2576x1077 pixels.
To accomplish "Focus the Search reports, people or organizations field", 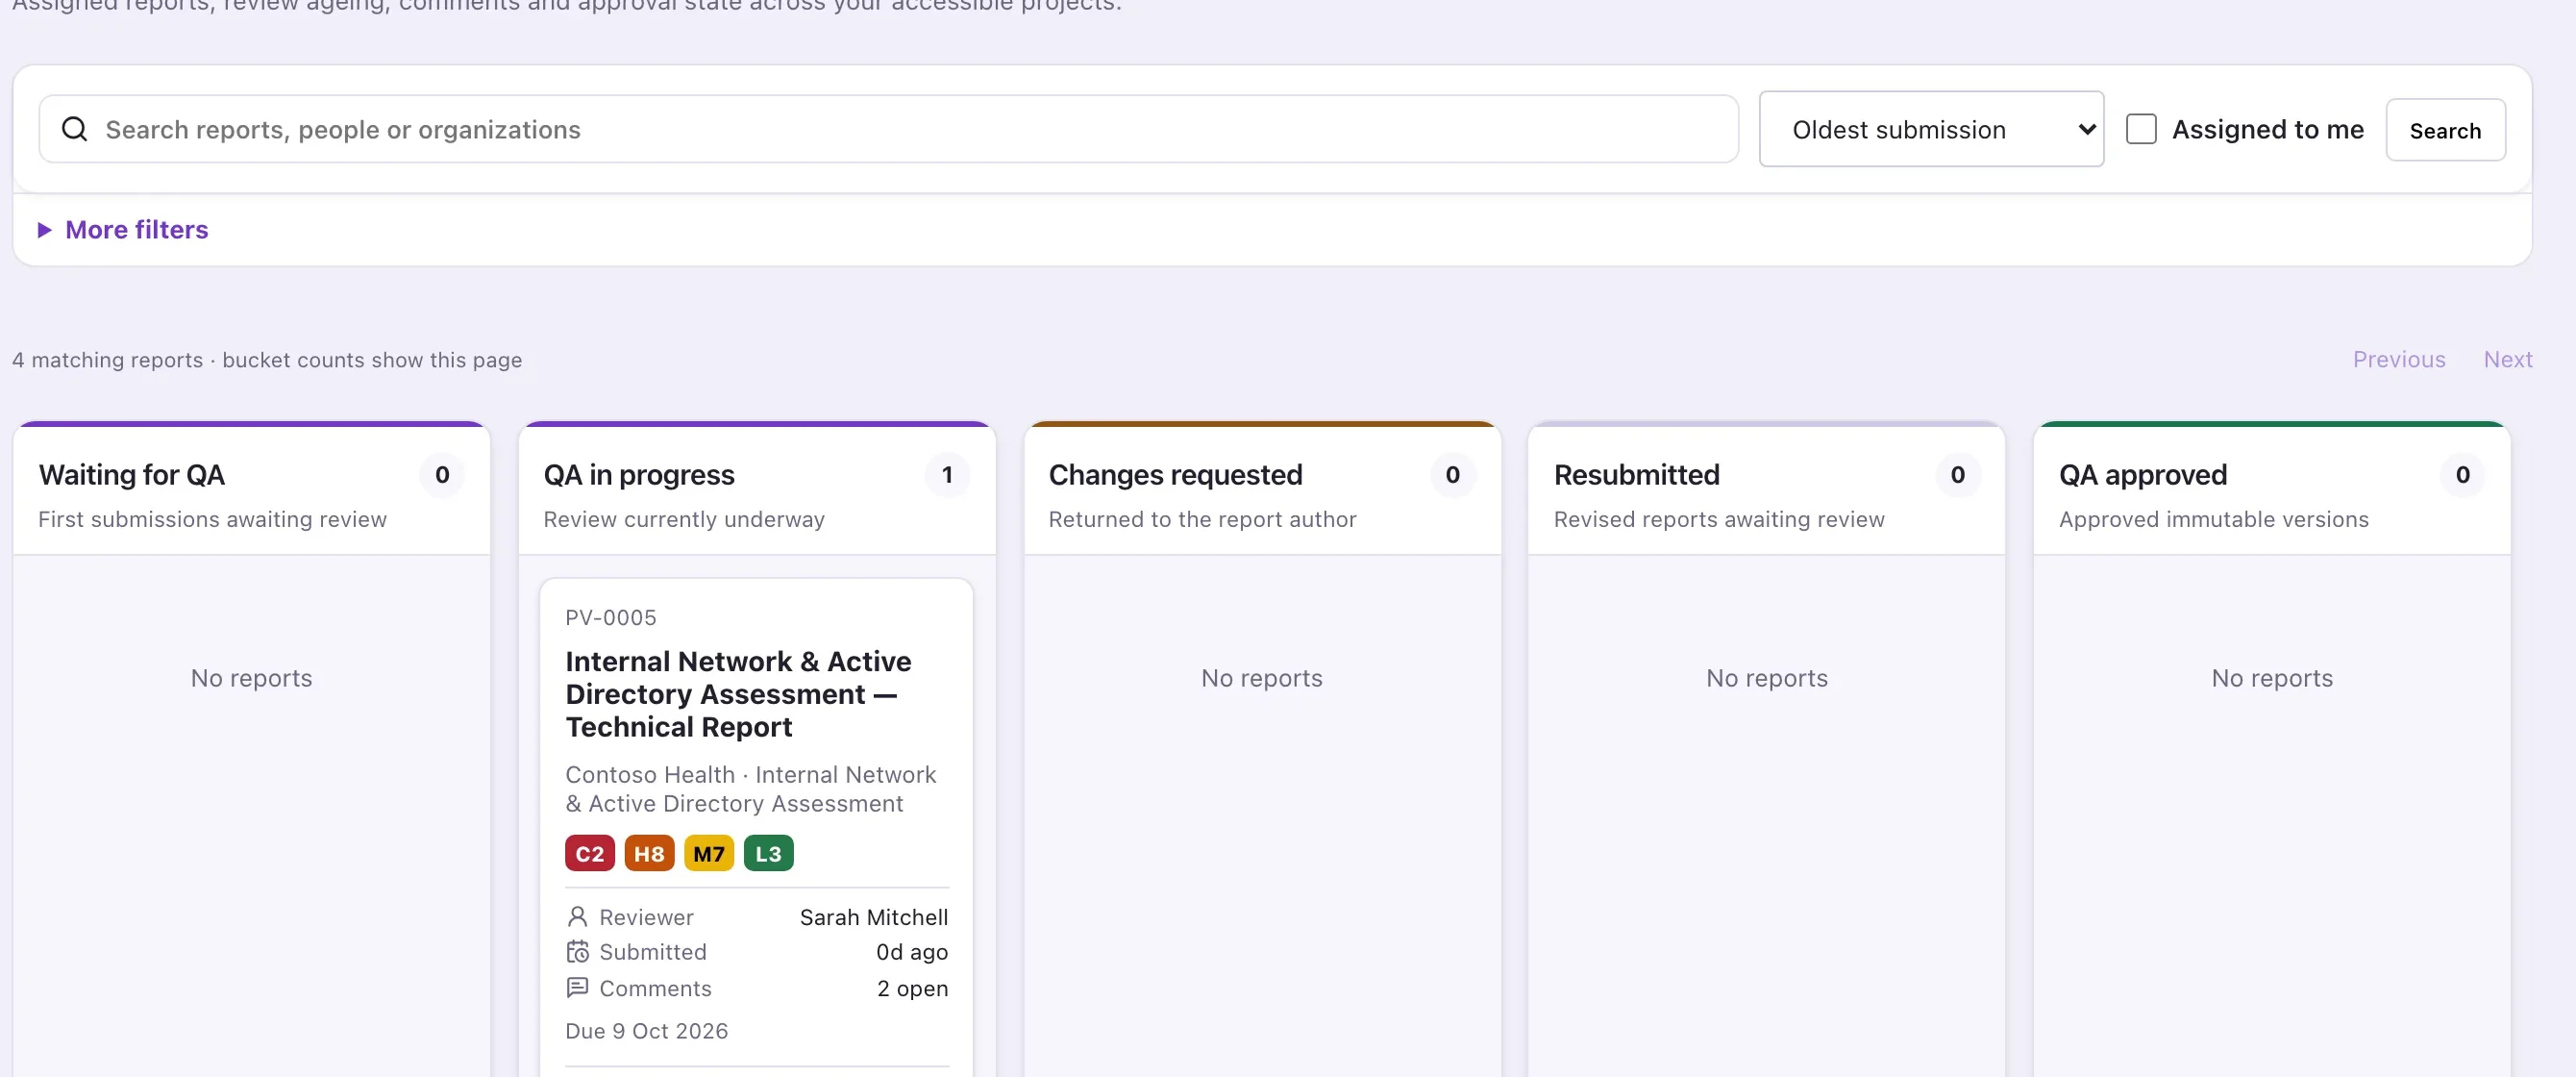I will 888,129.
